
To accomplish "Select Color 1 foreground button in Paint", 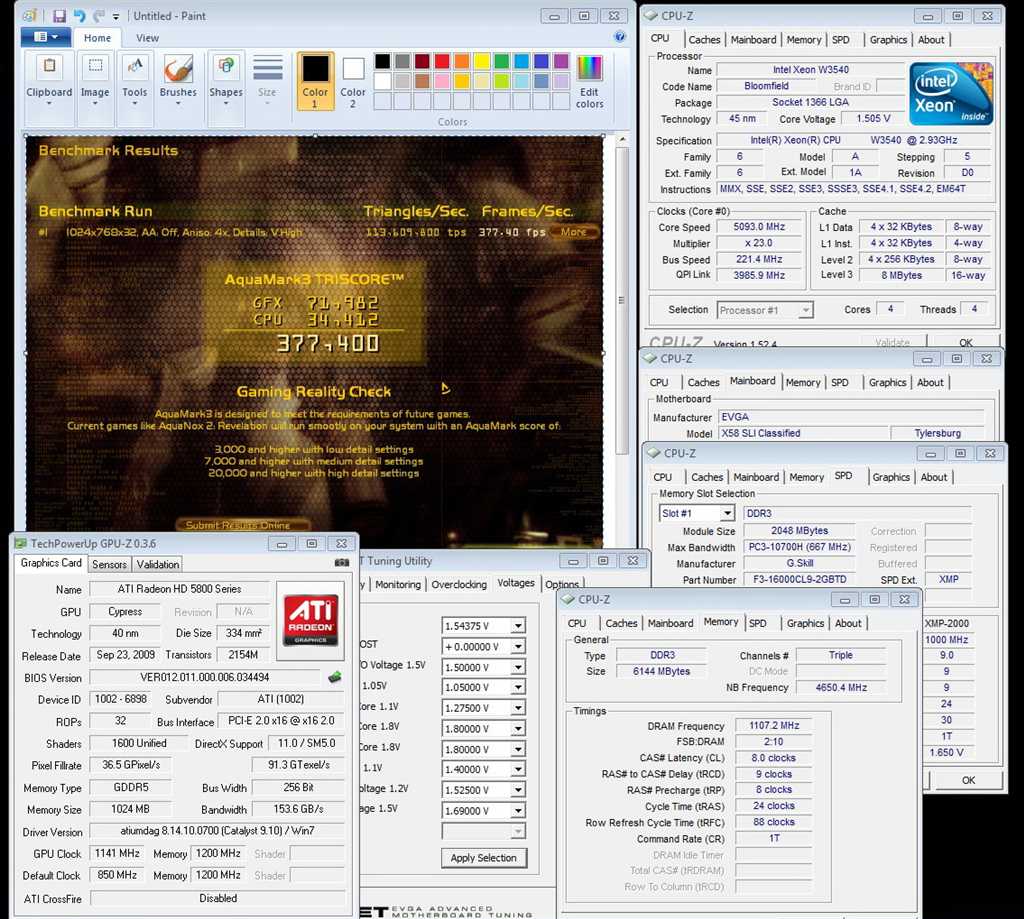I will tap(315, 81).
